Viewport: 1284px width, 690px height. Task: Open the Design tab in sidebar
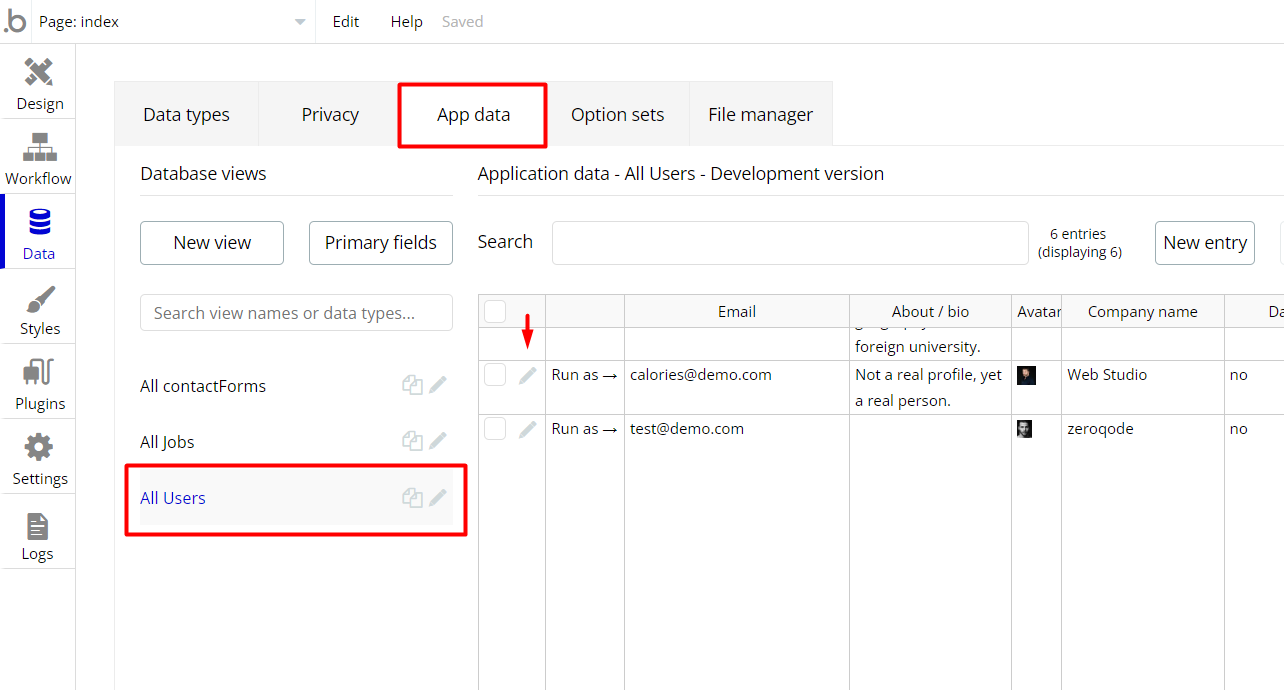39,82
